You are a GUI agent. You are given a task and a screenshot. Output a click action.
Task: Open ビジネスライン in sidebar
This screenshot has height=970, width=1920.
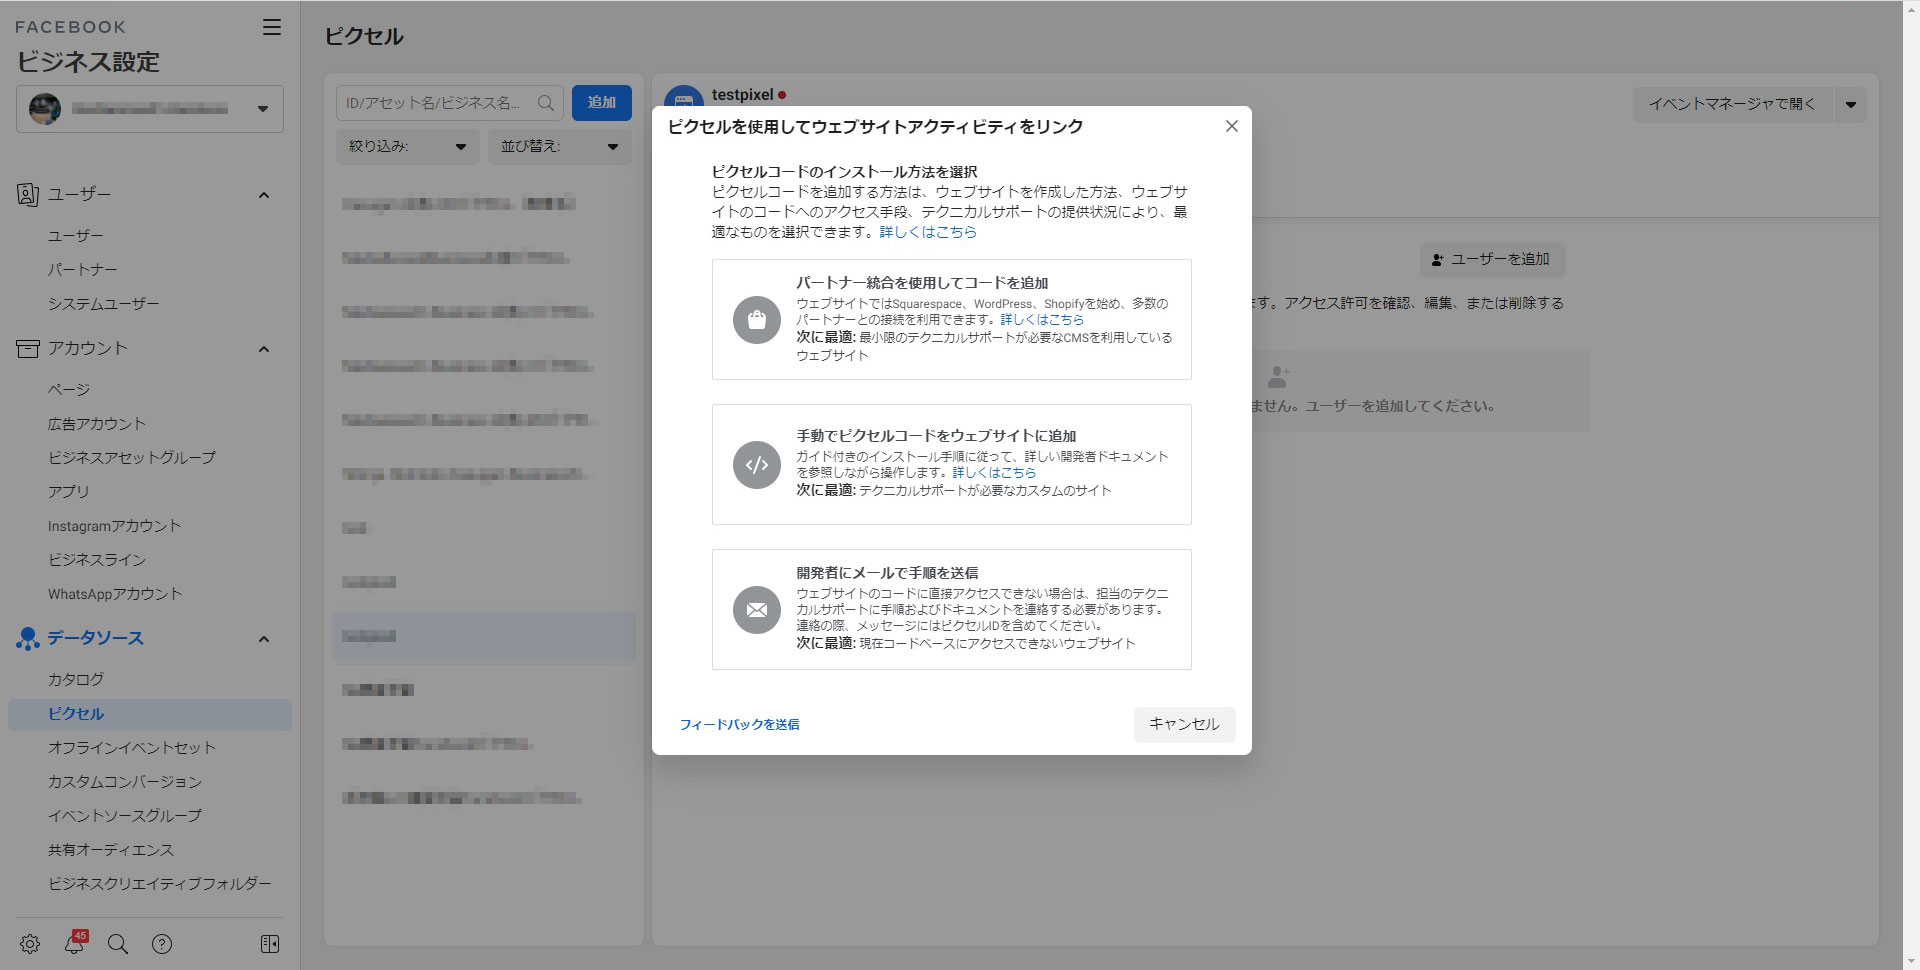(x=97, y=560)
